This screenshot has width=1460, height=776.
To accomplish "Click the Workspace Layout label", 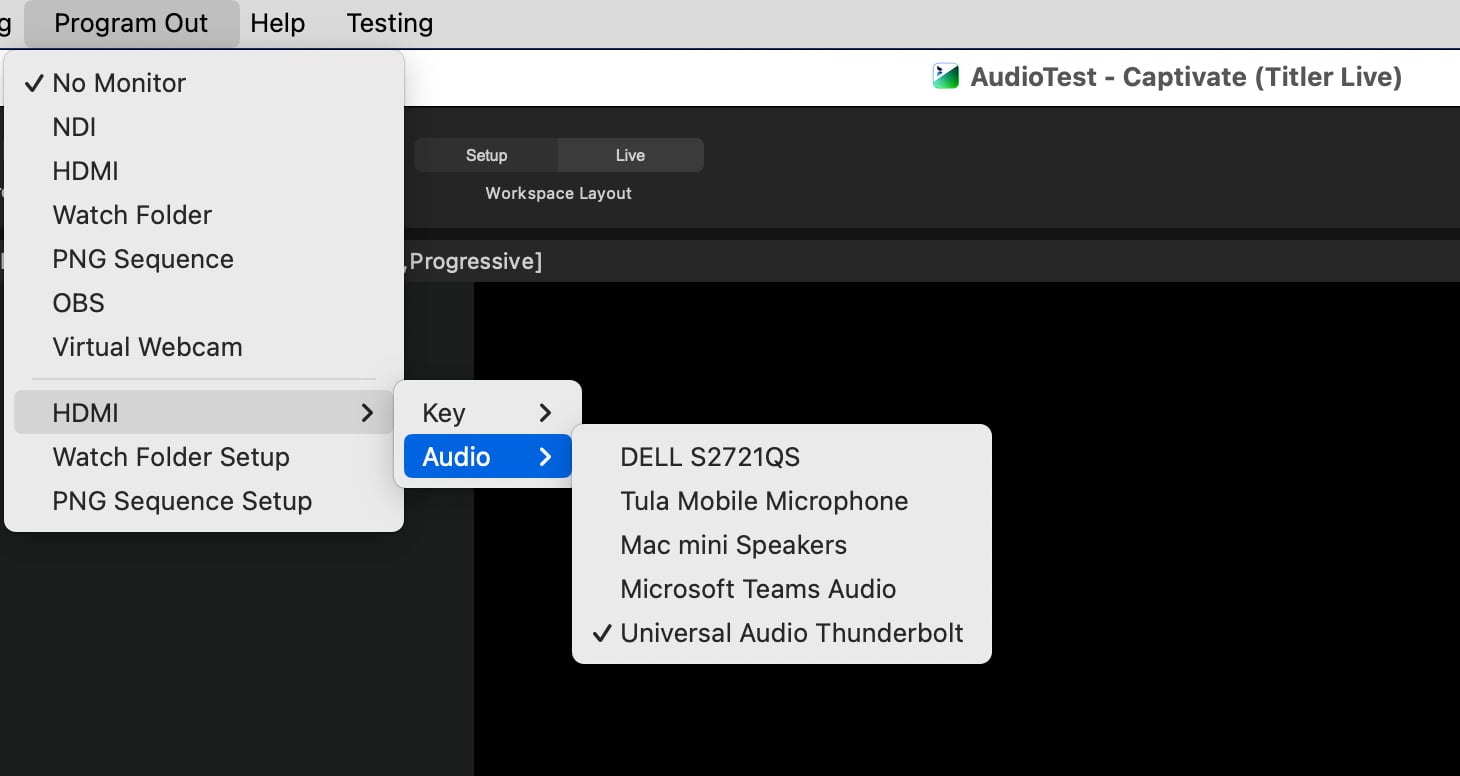I will (558, 193).
